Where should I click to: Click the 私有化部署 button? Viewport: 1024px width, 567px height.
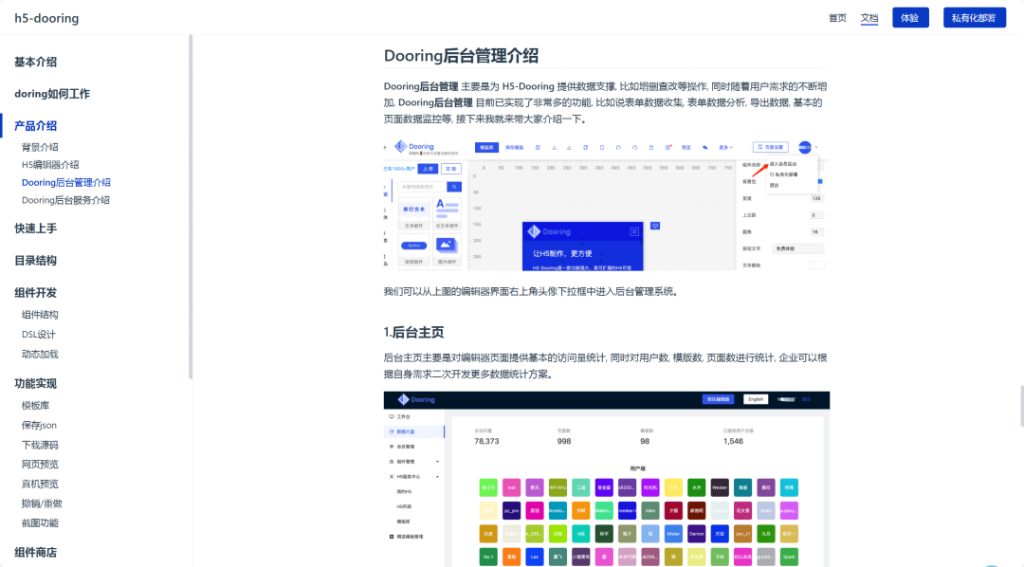point(974,18)
